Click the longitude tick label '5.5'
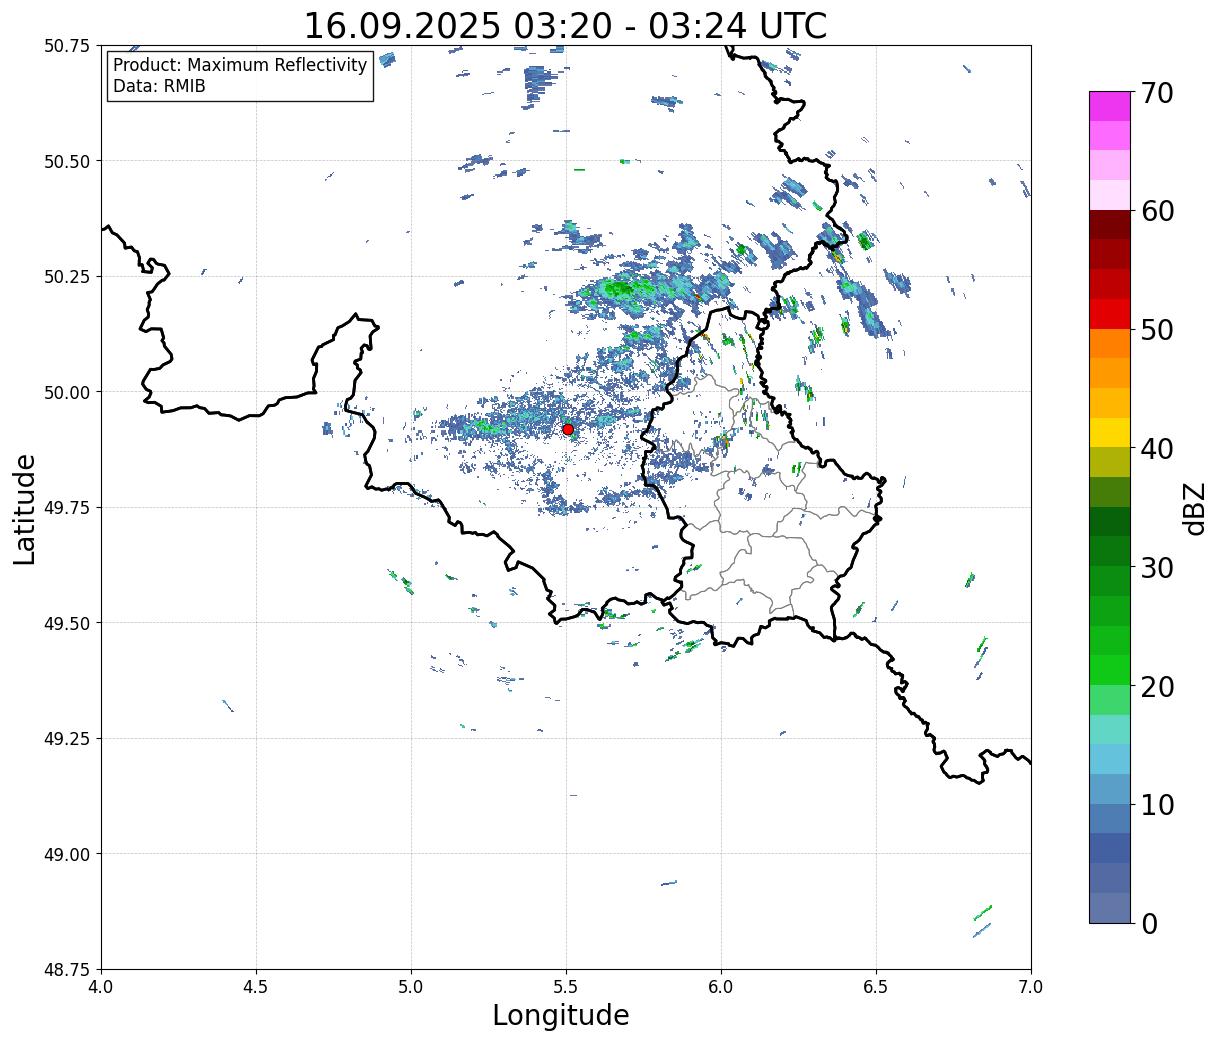Screen dimensions: 1219x1040 tap(566, 987)
